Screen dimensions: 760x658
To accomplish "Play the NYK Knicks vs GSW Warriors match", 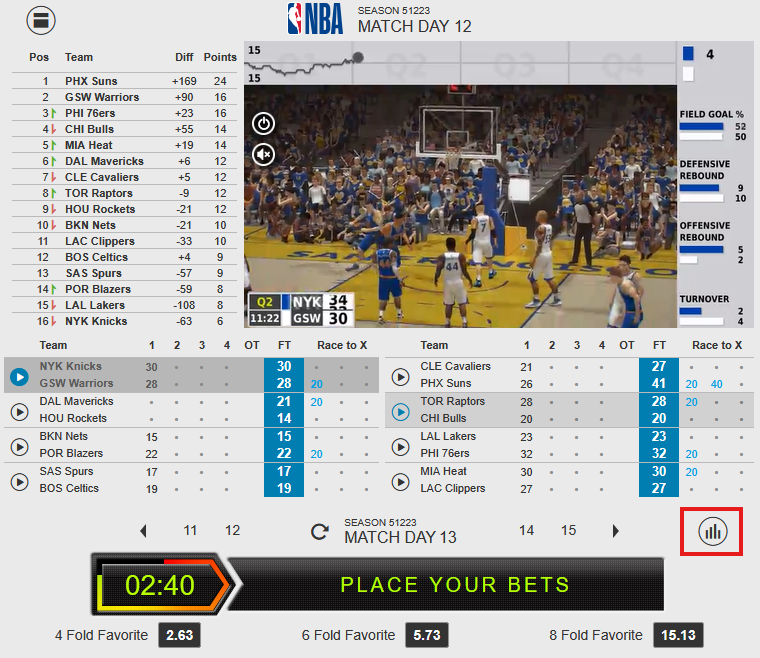I will click(x=18, y=377).
